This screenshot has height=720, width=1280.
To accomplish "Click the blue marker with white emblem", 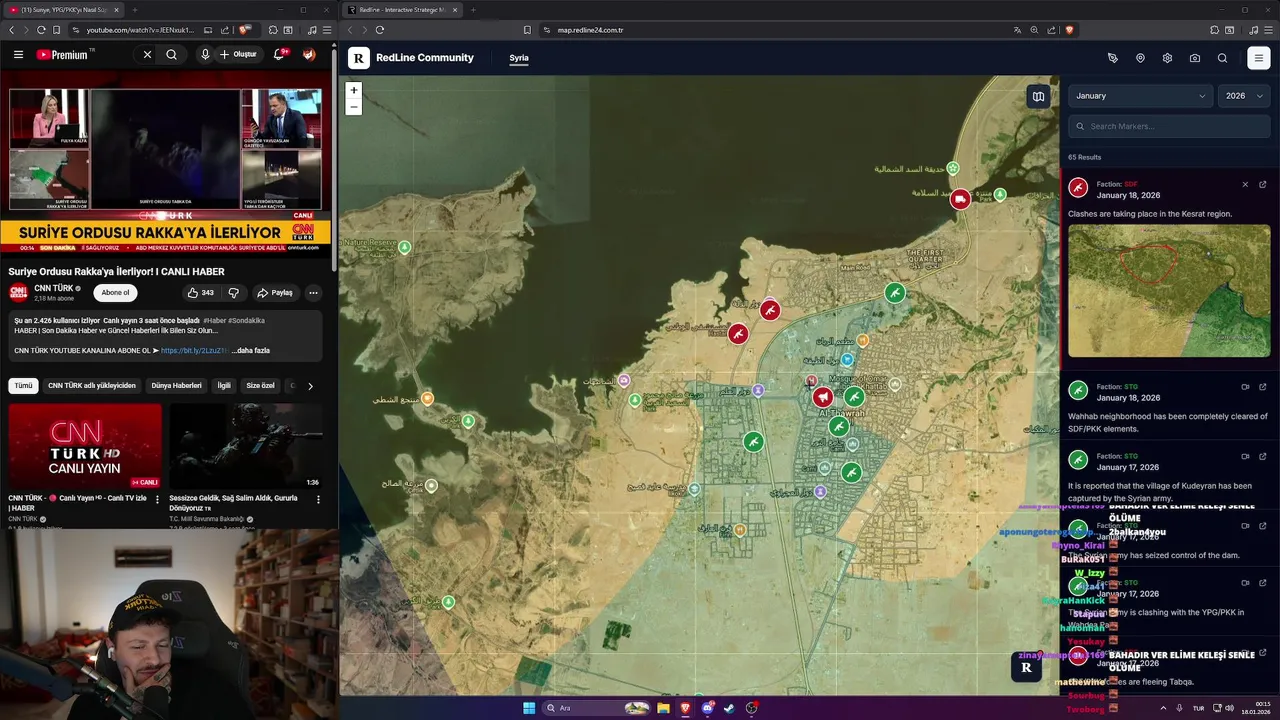I will tap(847, 360).
